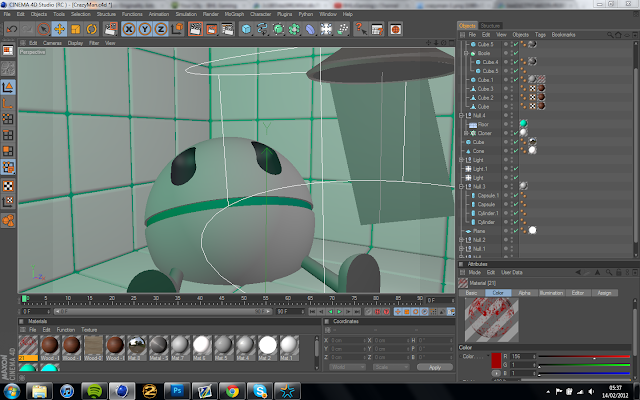Adjust the red R channel slider
The width and height of the screenshot is (640, 400).
[584, 357]
